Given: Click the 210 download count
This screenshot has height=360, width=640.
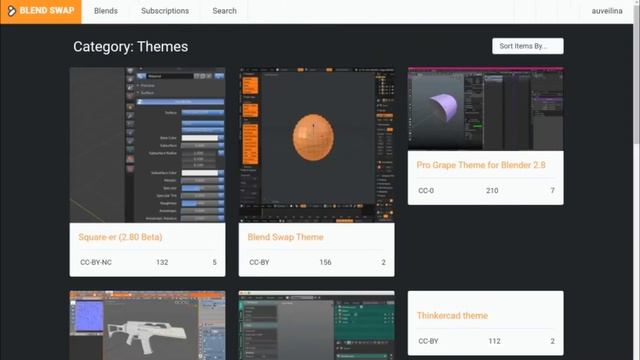Looking at the screenshot, I should (492, 191).
